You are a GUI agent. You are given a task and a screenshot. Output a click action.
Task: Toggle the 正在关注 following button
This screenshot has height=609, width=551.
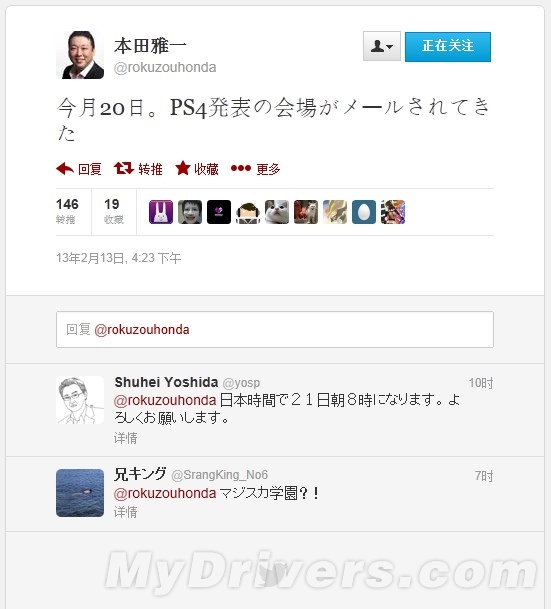[x=448, y=47]
